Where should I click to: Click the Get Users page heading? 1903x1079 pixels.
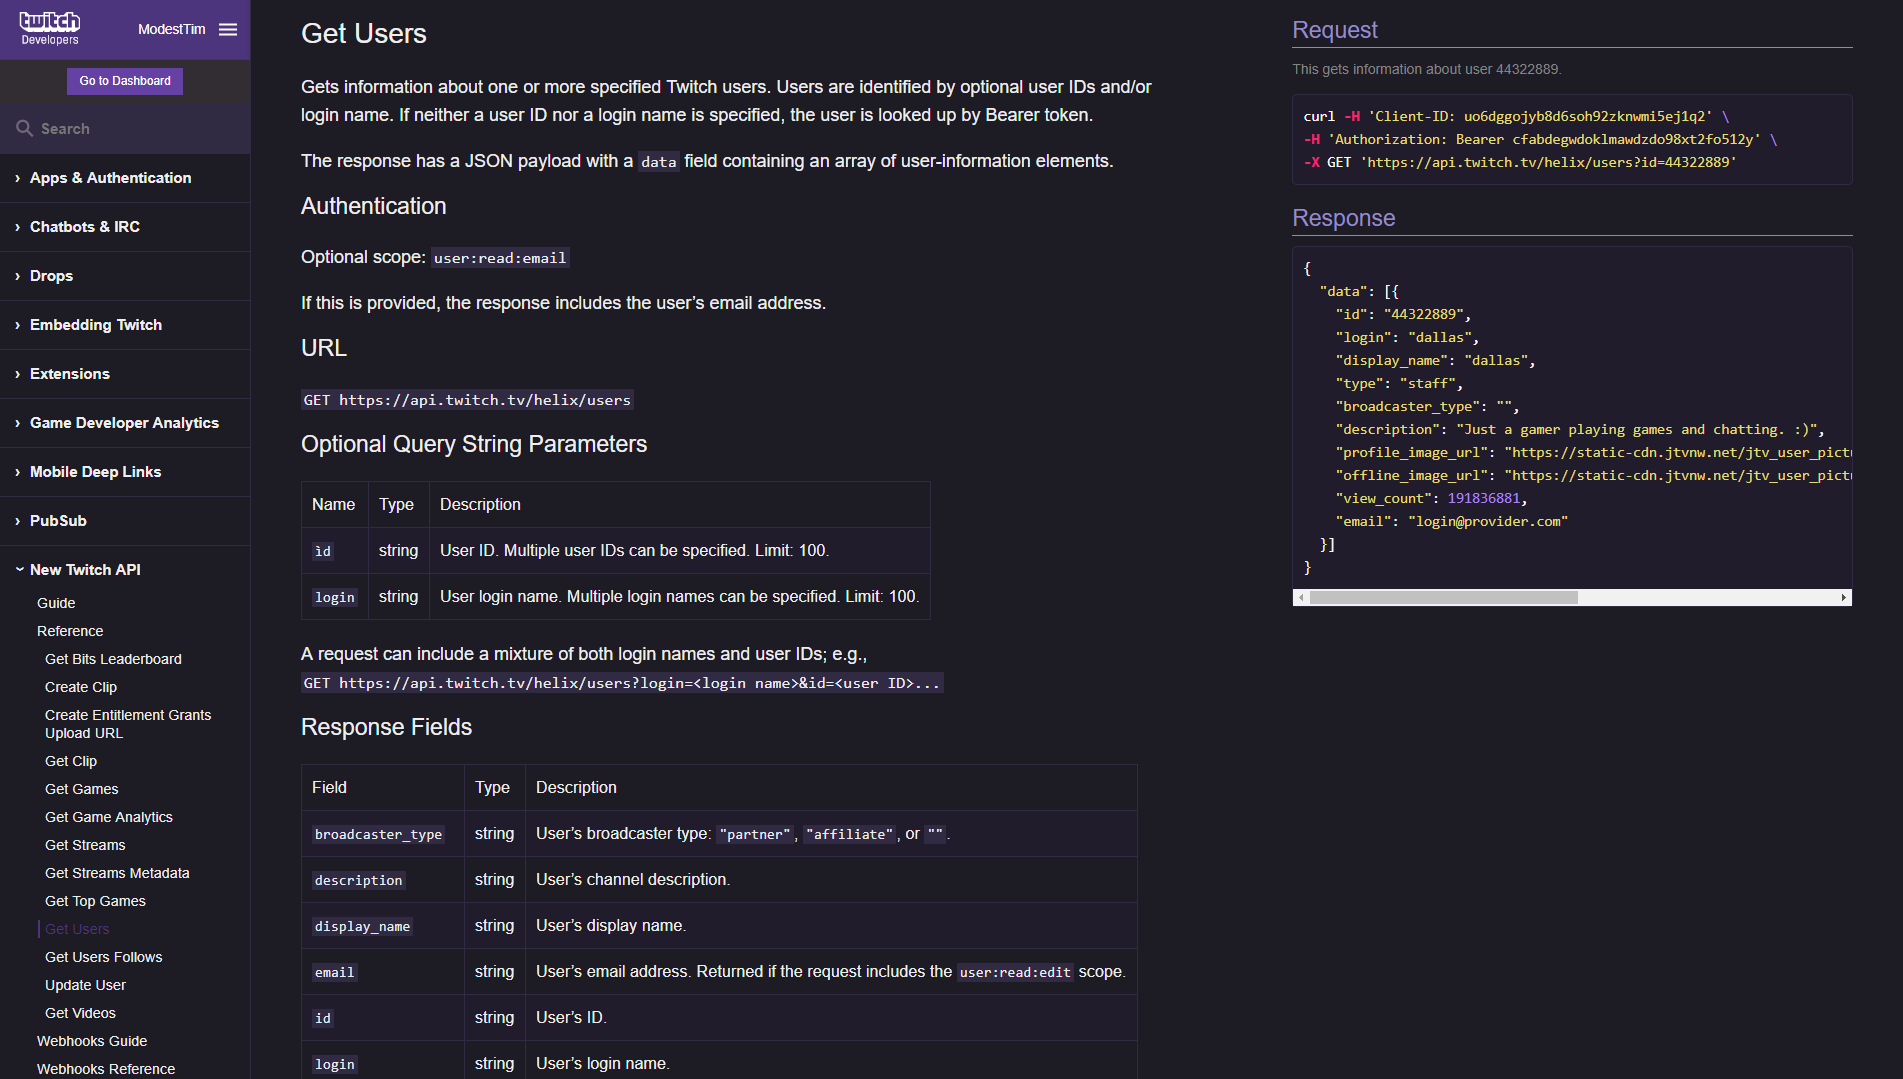[364, 34]
